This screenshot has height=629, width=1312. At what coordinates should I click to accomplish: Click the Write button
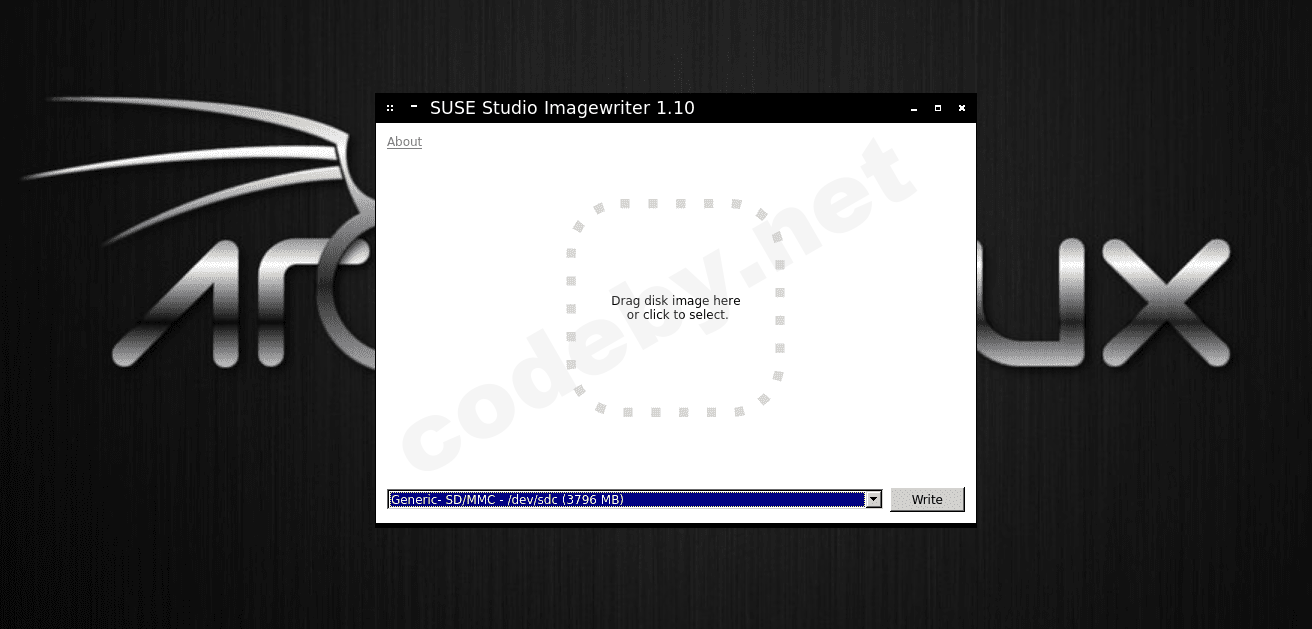coord(927,499)
